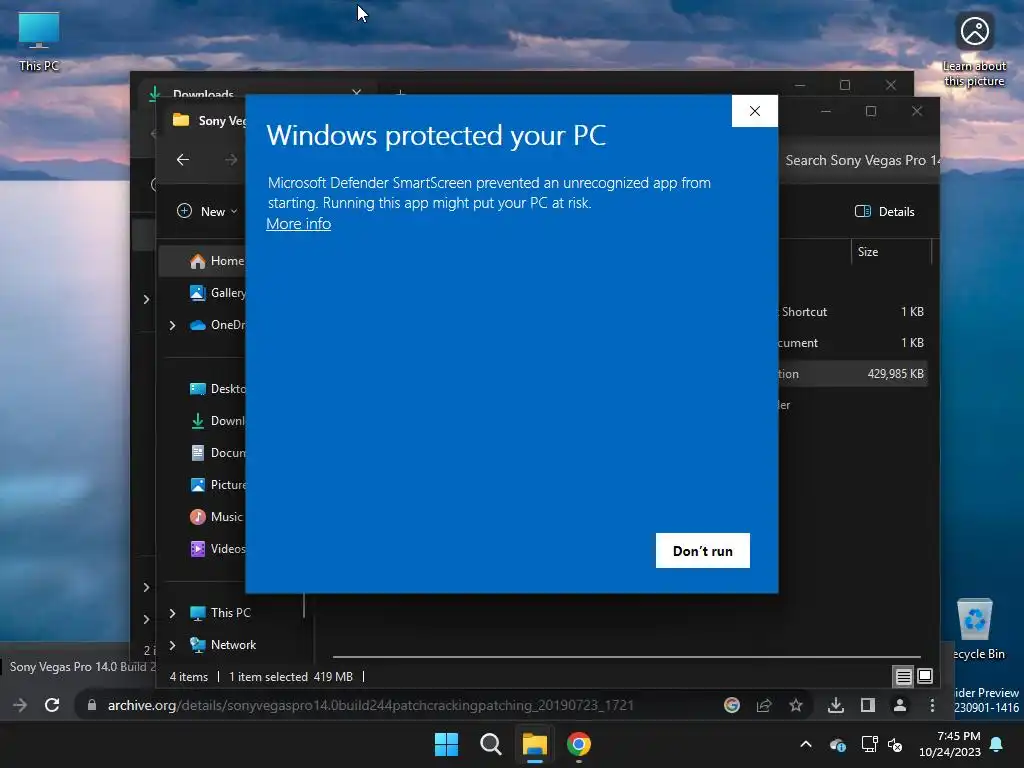The width and height of the screenshot is (1024, 768).
Task: Open the New dropdown in File Explorer
Action: pyautogui.click(x=207, y=211)
